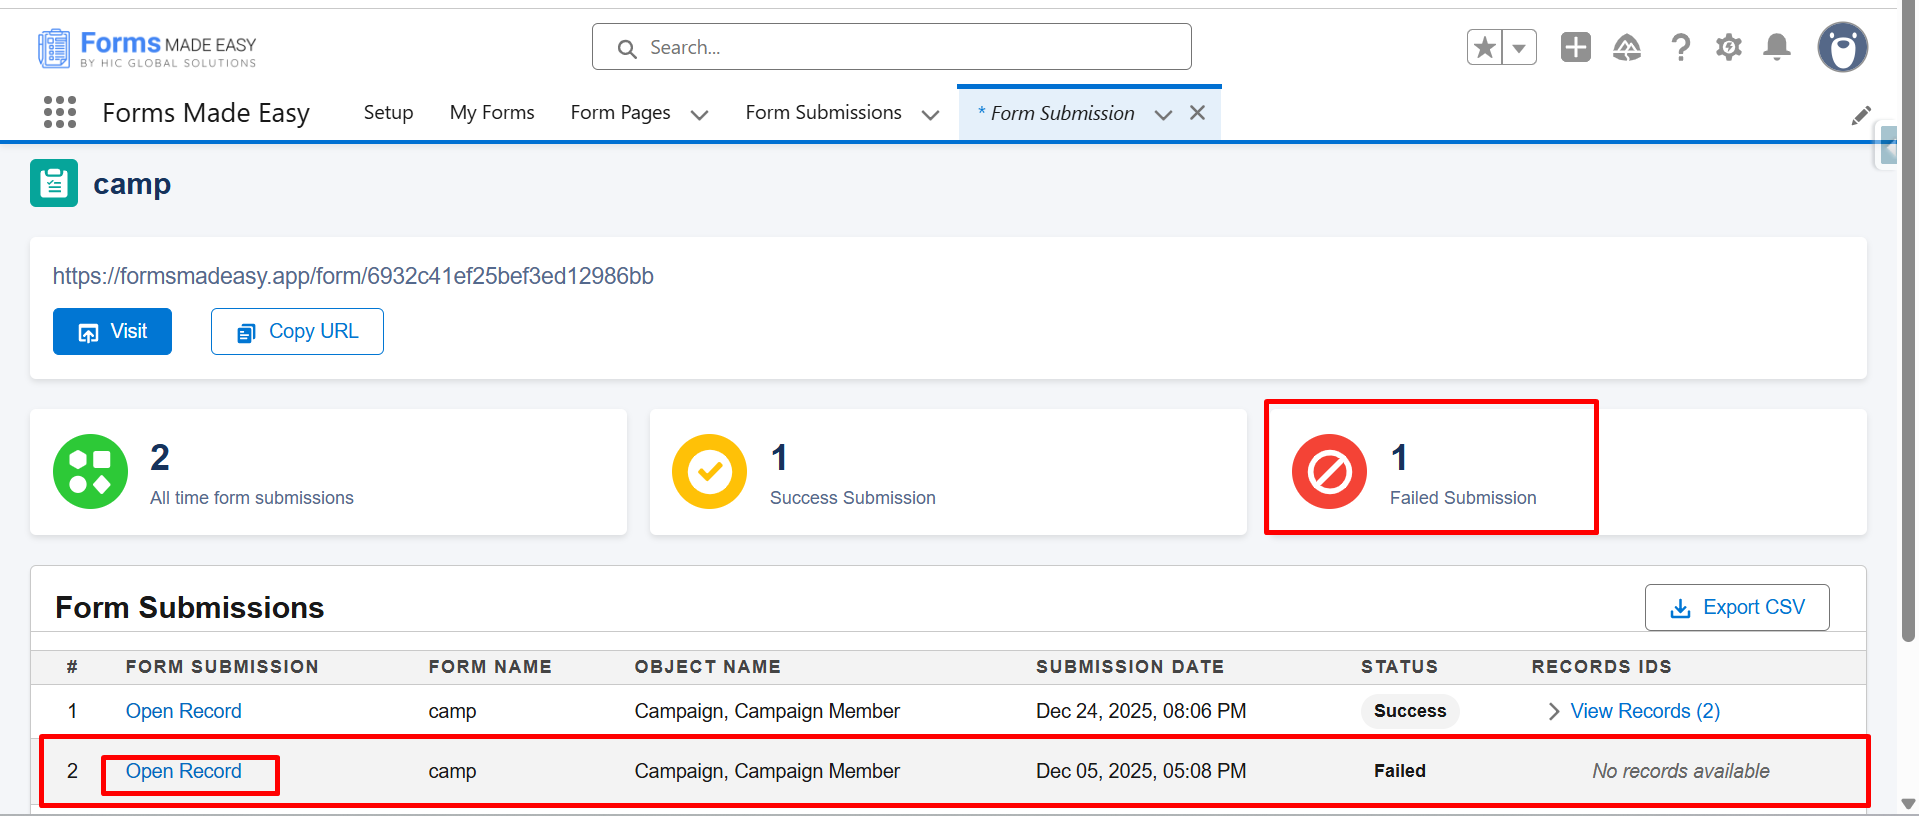Go to the My Forms tab
Viewport: 1919px width, 816px height.
(492, 113)
